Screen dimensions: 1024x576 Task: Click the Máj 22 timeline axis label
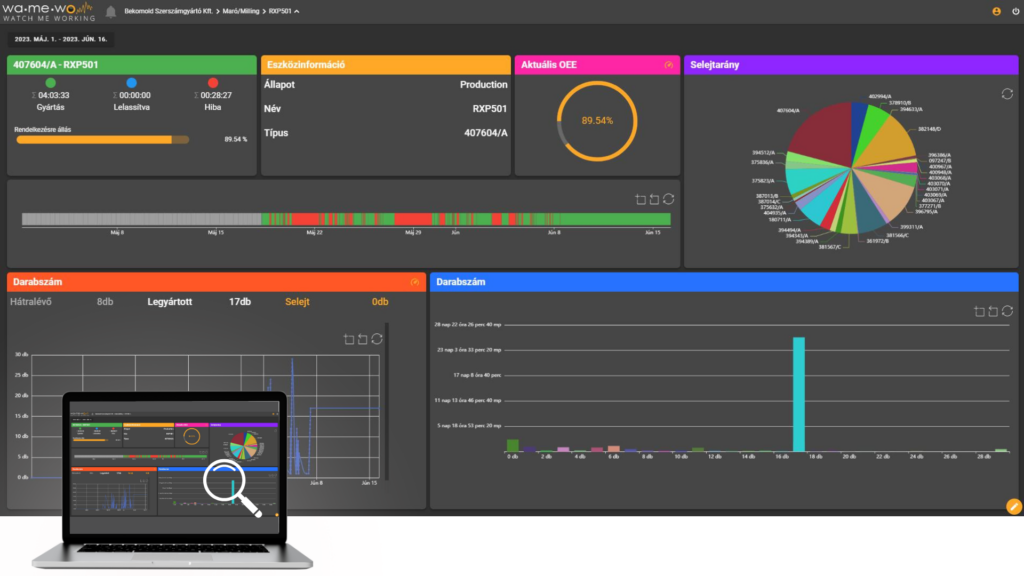point(314,232)
